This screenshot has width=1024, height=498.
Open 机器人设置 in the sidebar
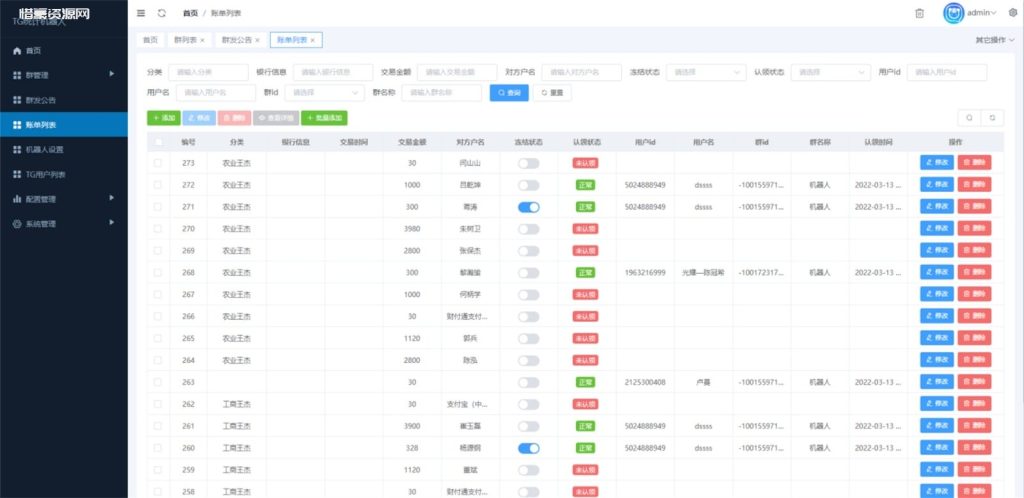click(64, 149)
